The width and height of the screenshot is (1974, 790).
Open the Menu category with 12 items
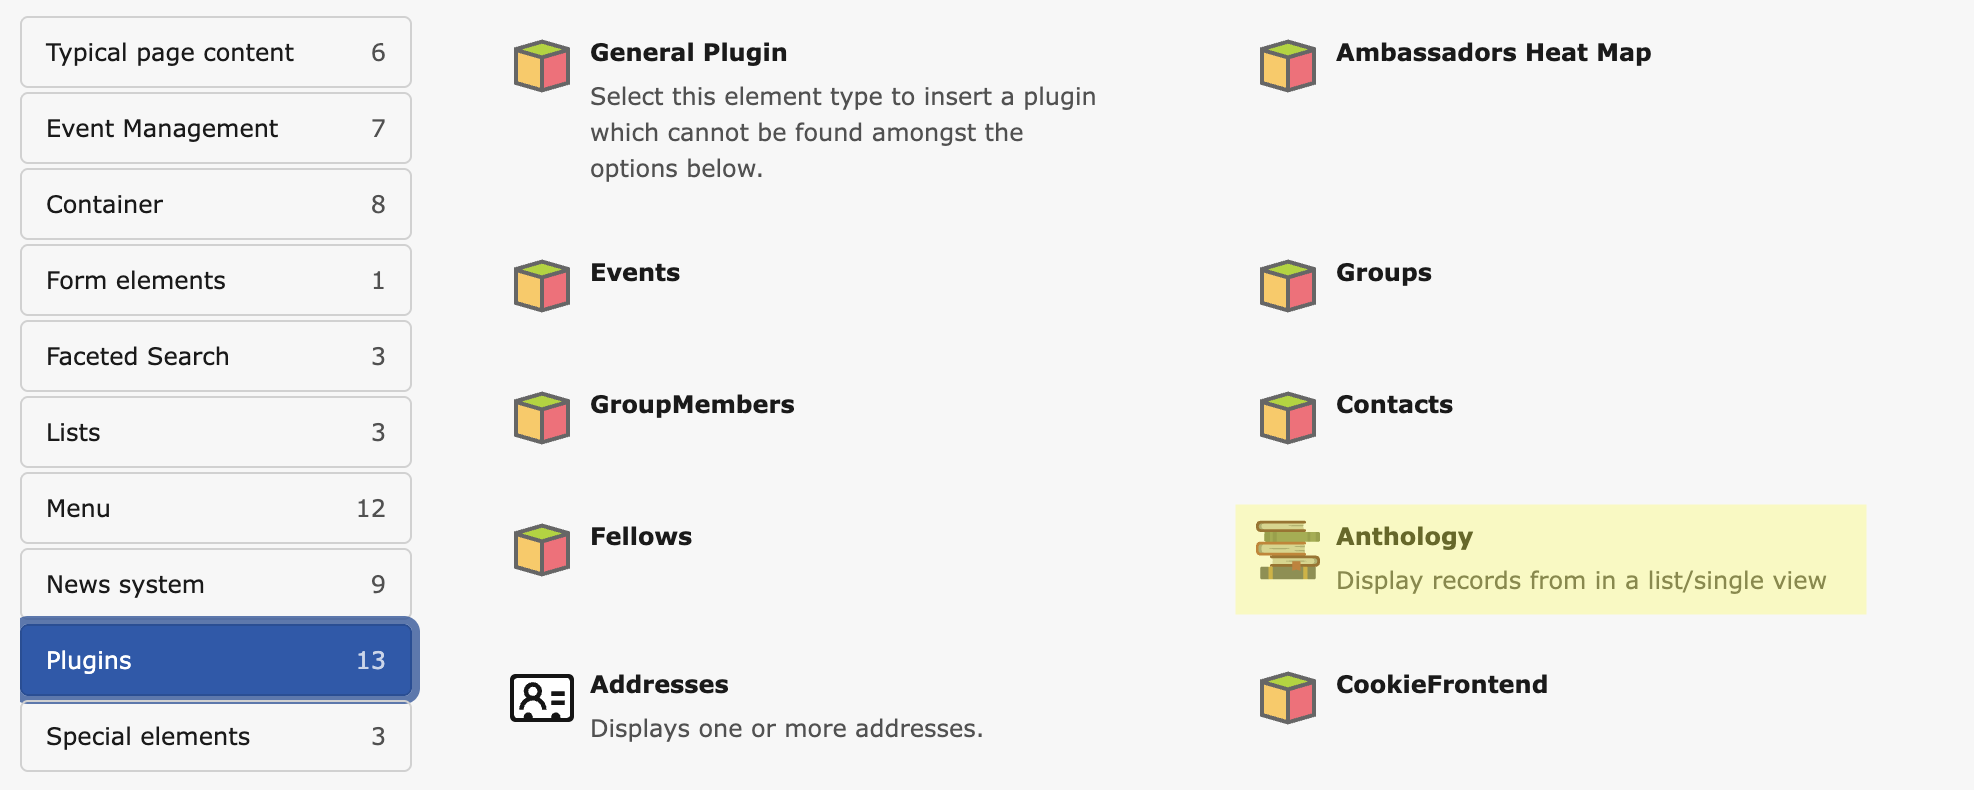pyautogui.click(x=215, y=508)
